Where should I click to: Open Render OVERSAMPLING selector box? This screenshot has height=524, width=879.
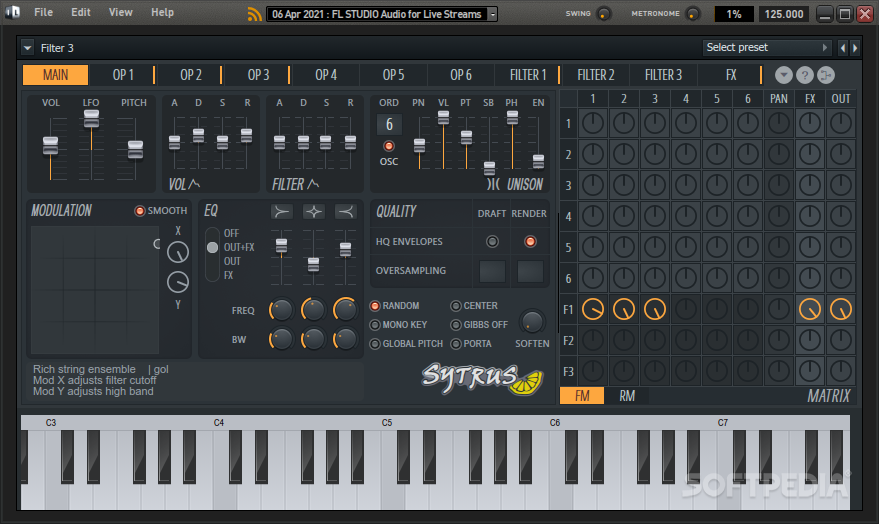coord(530,271)
